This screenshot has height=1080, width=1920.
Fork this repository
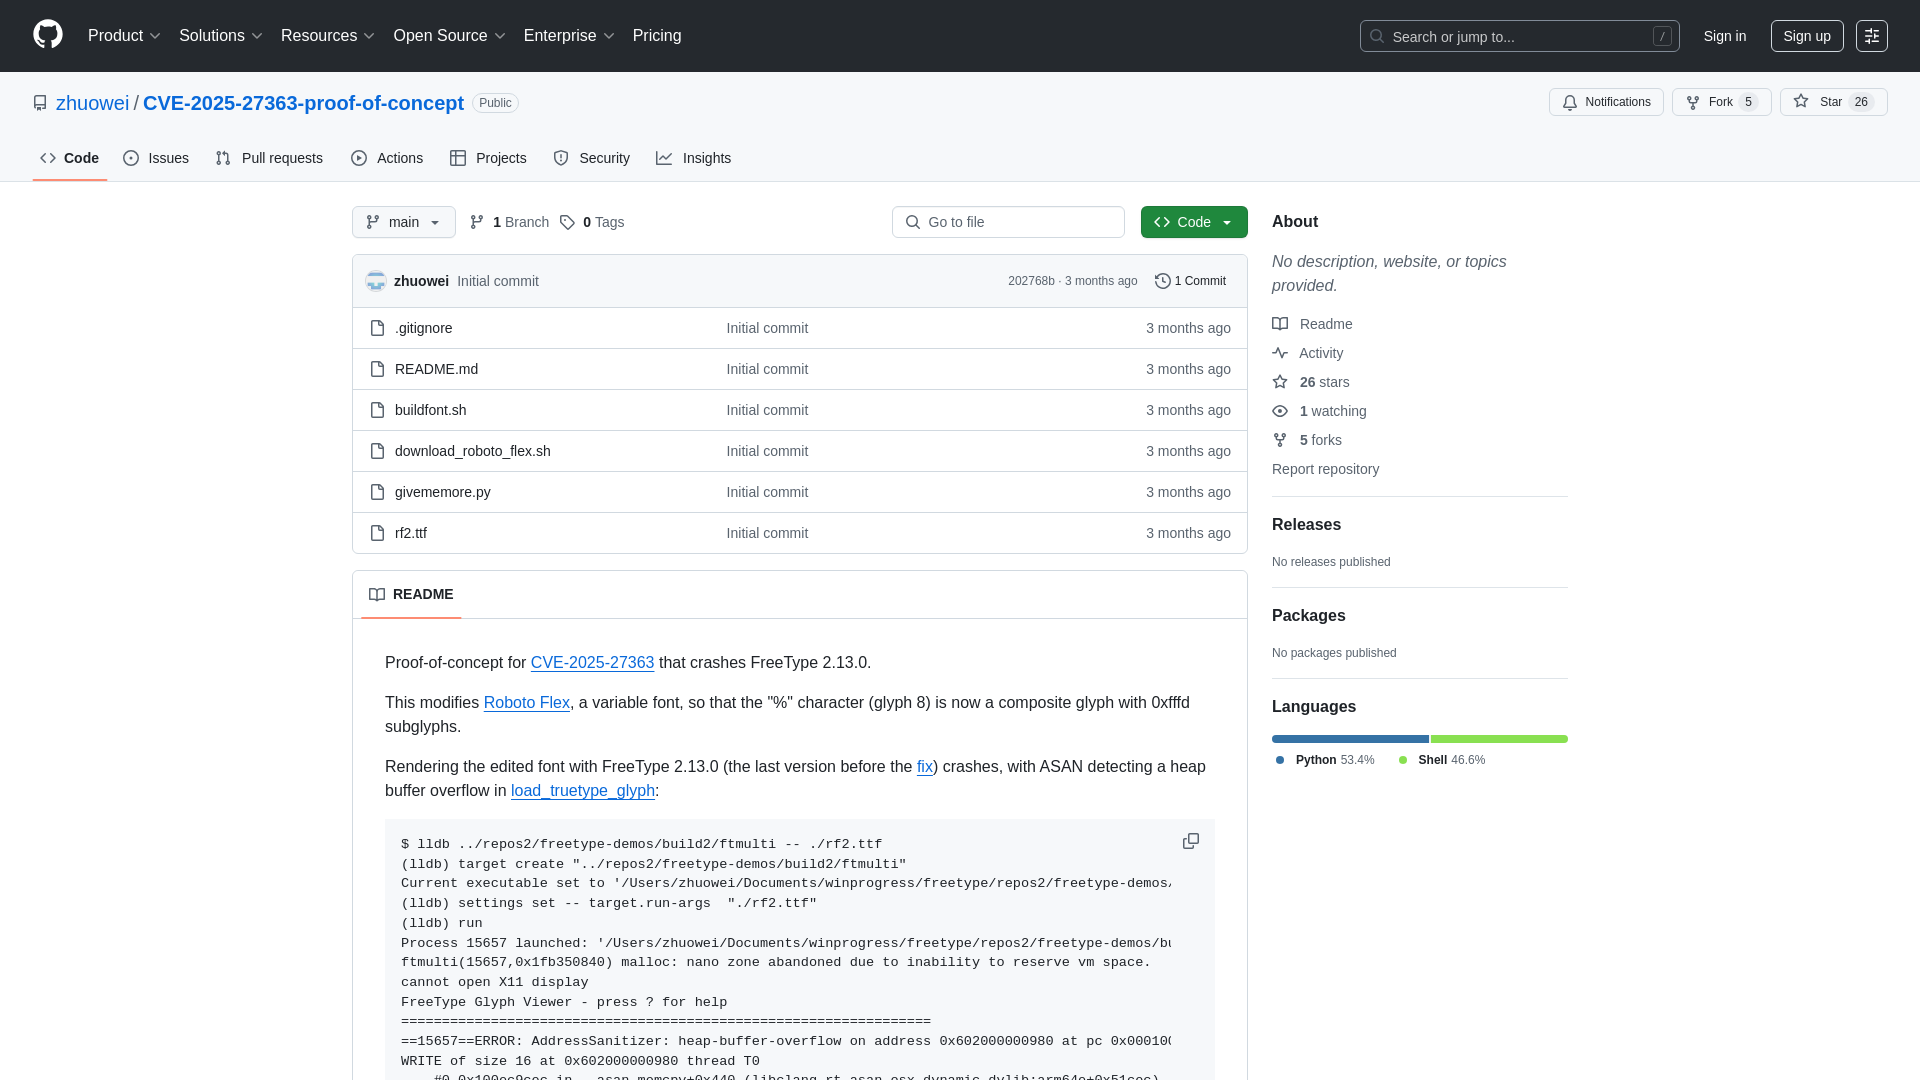(1721, 102)
